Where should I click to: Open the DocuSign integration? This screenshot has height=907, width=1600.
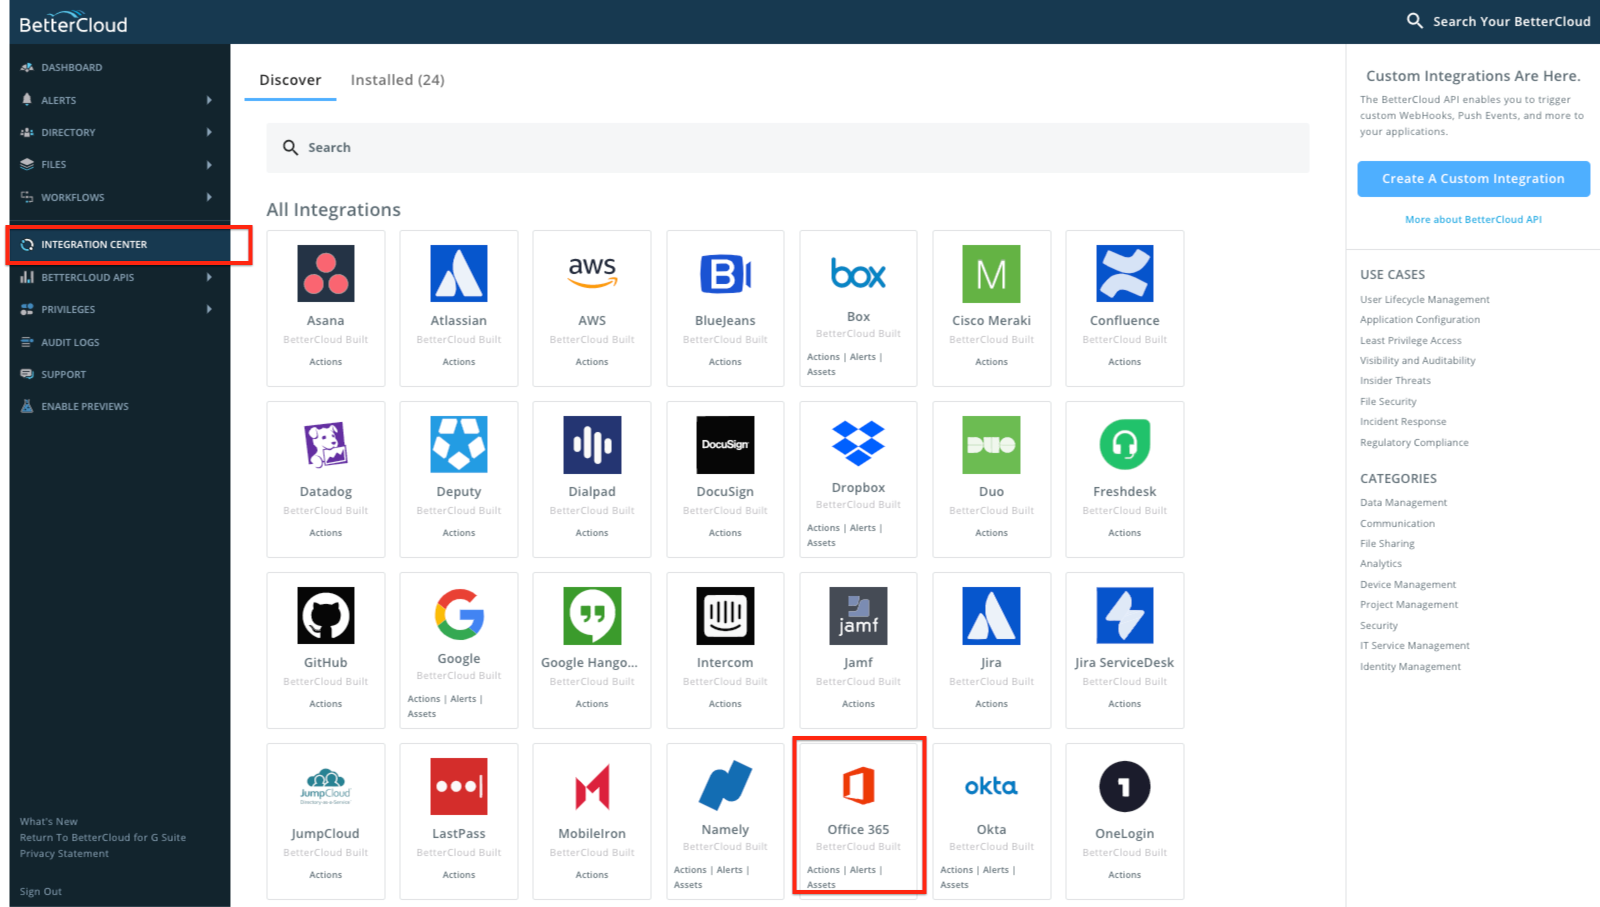pyautogui.click(x=725, y=470)
